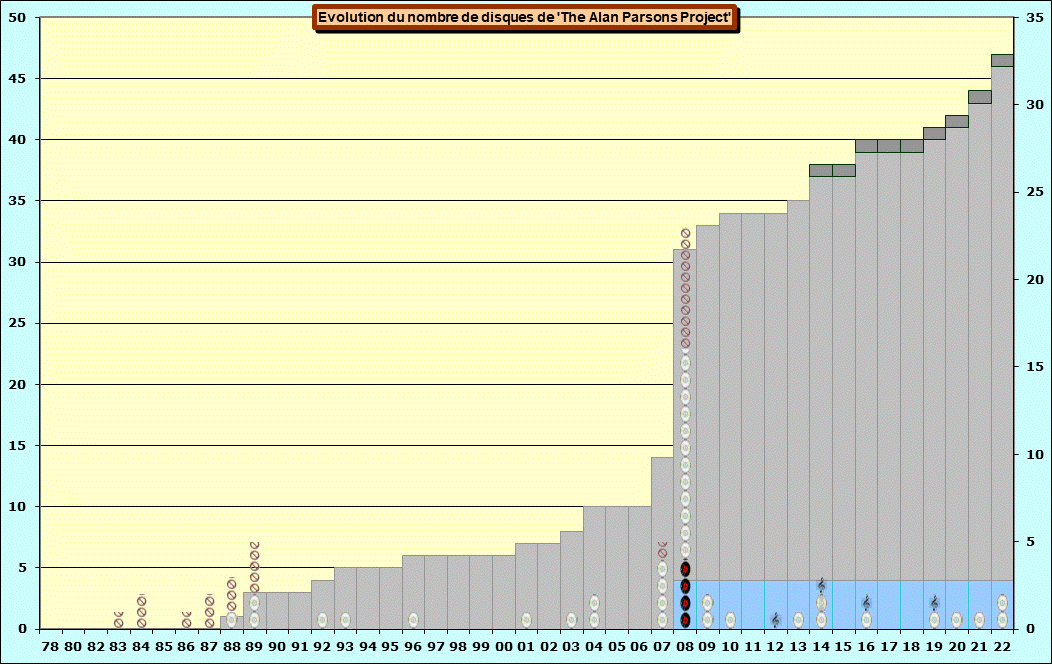
Task: Click x-axis year label '88'
Action: pos(231,647)
